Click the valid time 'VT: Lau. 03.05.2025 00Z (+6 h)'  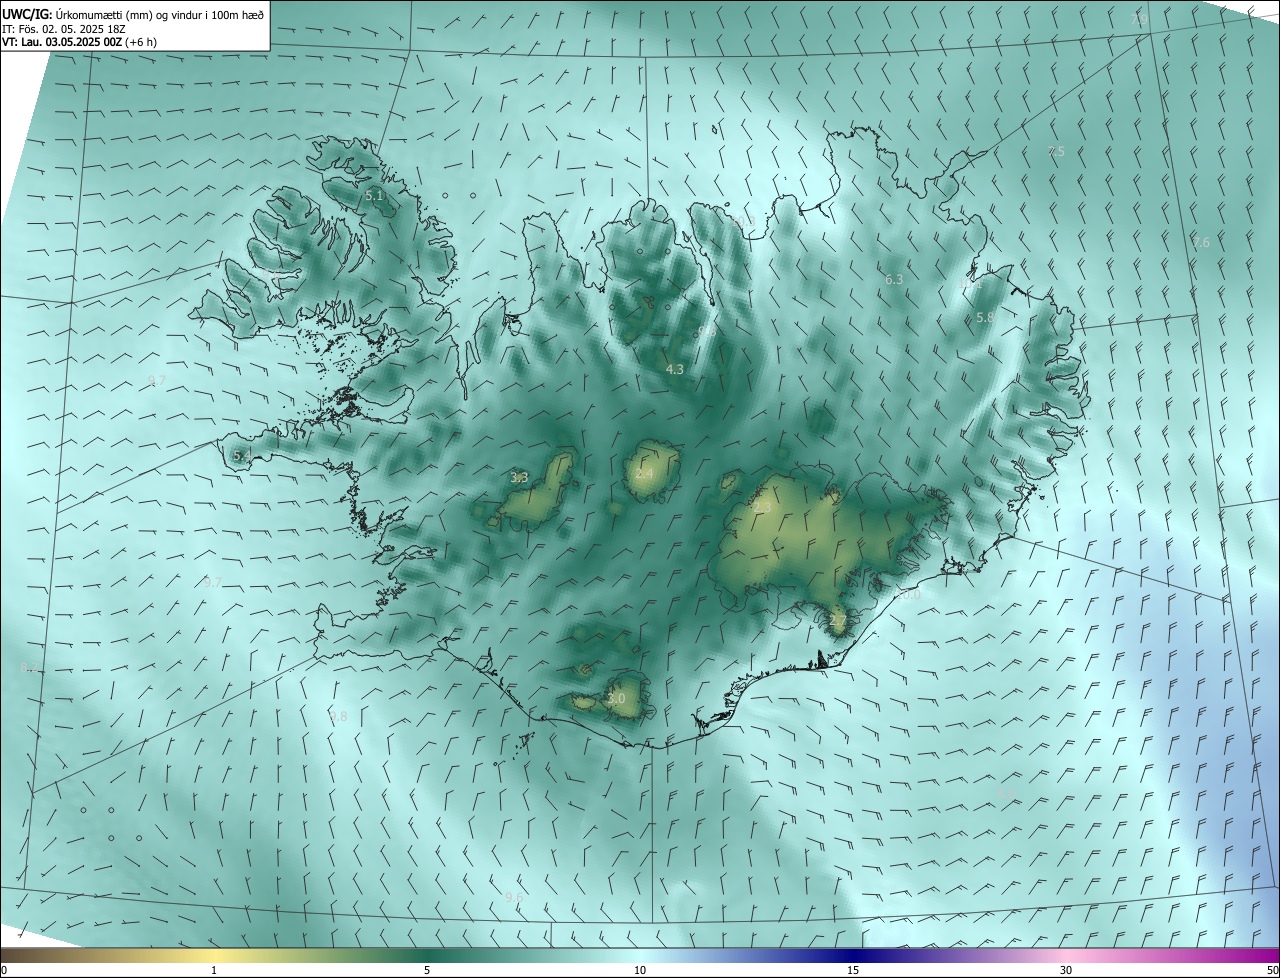click(x=79, y=42)
